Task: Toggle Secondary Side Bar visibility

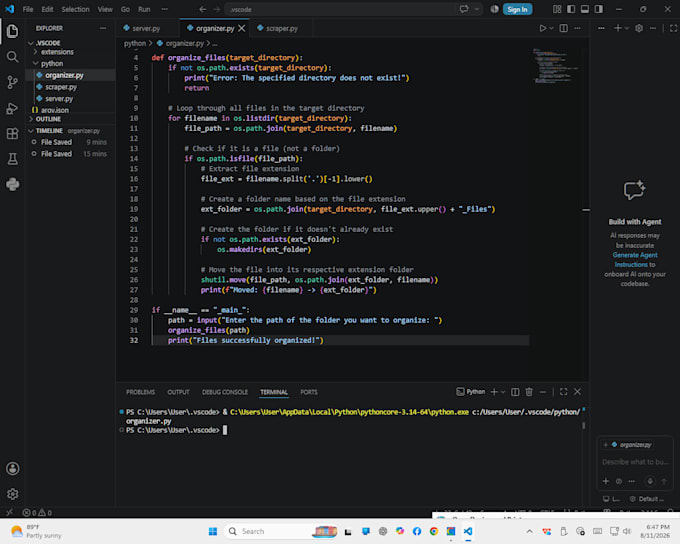Action: tap(599, 9)
